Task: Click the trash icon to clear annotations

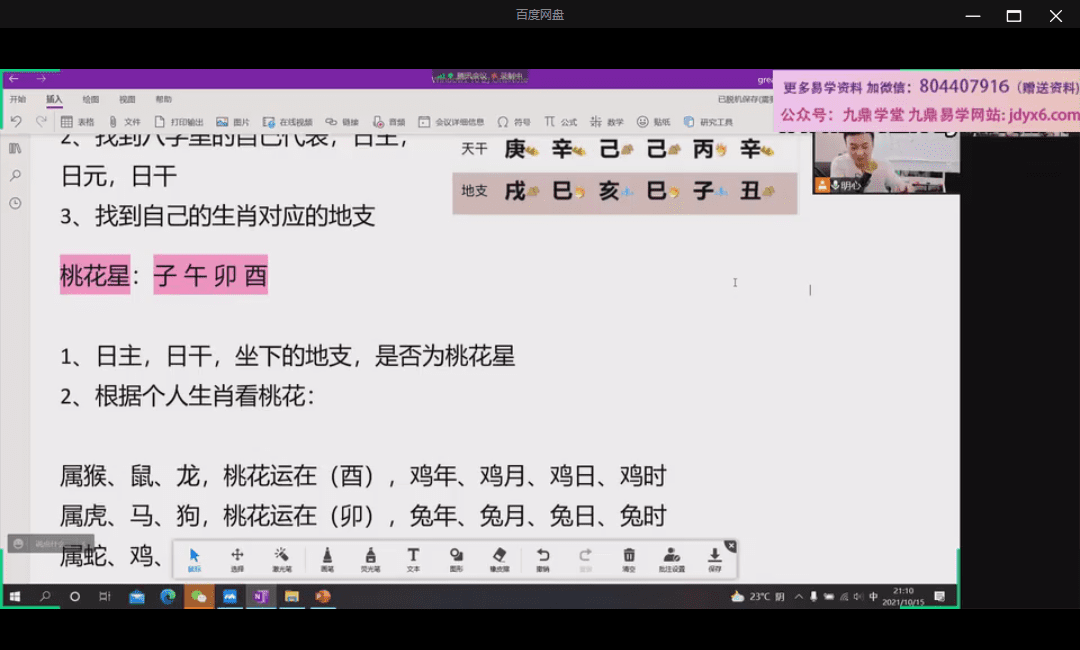Action: (629, 558)
